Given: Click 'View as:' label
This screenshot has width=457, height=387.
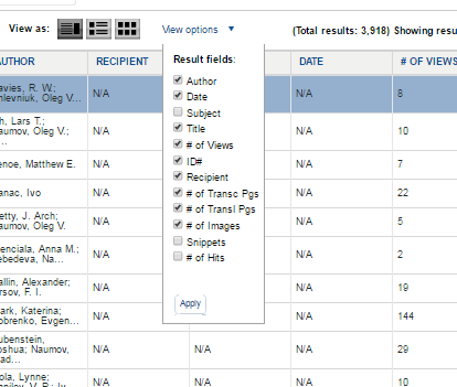Looking at the screenshot, I should click(x=29, y=28).
